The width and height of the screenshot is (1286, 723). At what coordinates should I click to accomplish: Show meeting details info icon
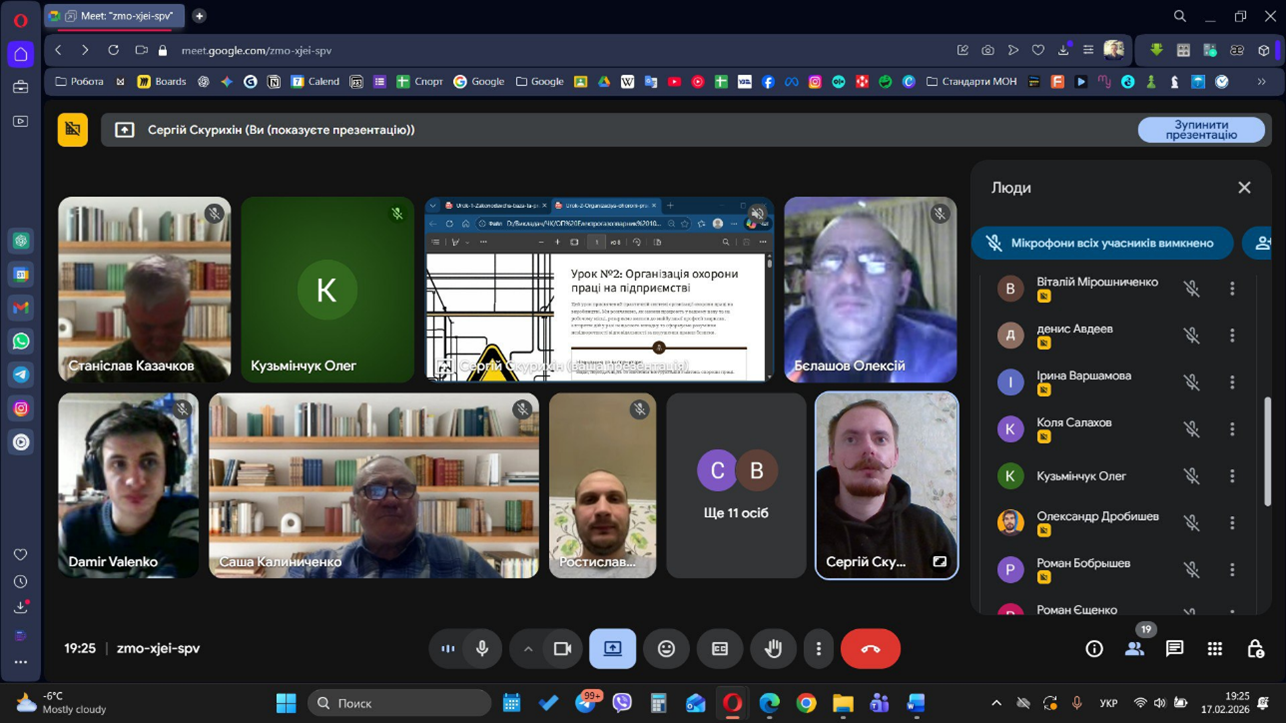1094,649
